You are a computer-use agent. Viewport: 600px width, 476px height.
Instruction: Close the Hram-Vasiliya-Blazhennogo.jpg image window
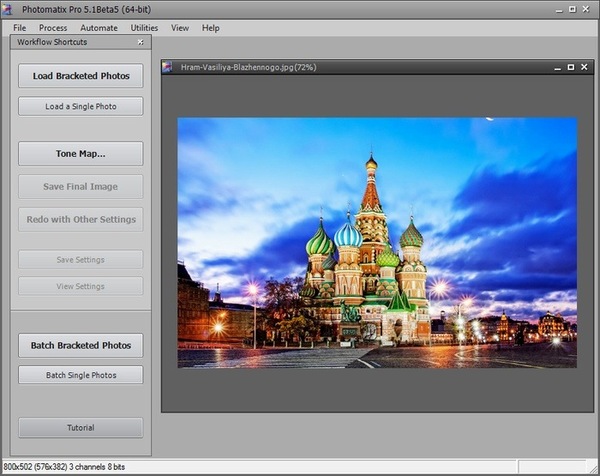point(586,67)
